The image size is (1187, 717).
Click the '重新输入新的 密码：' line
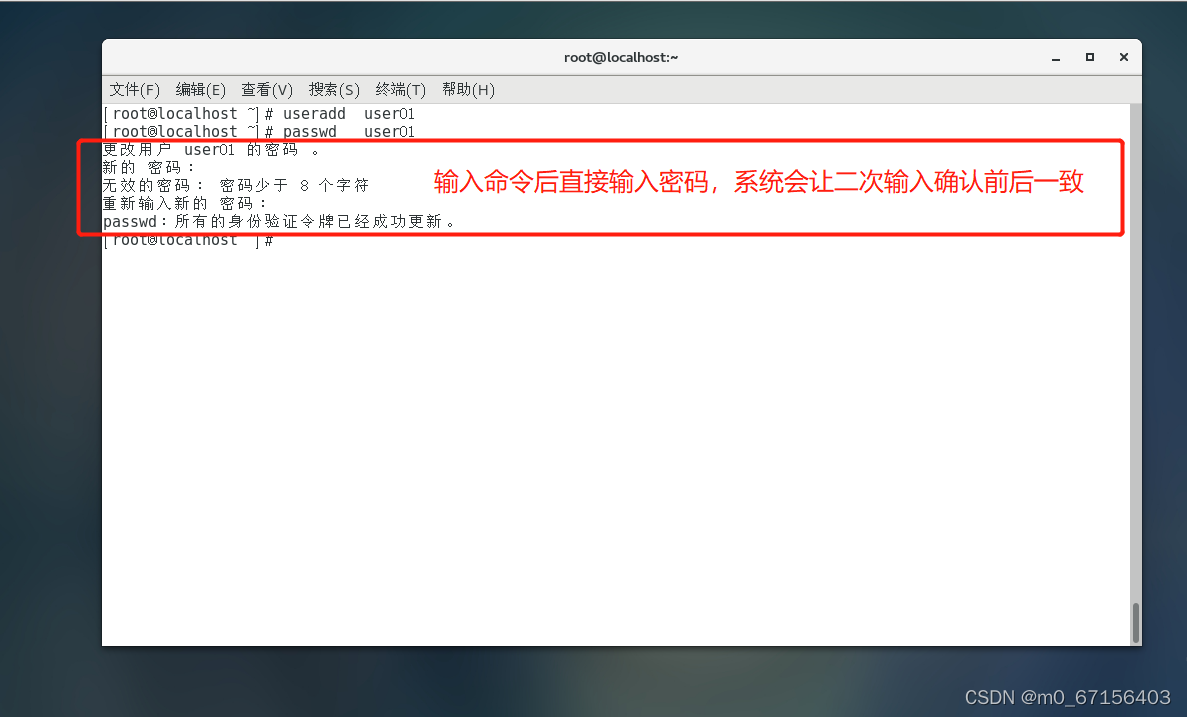(x=185, y=204)
